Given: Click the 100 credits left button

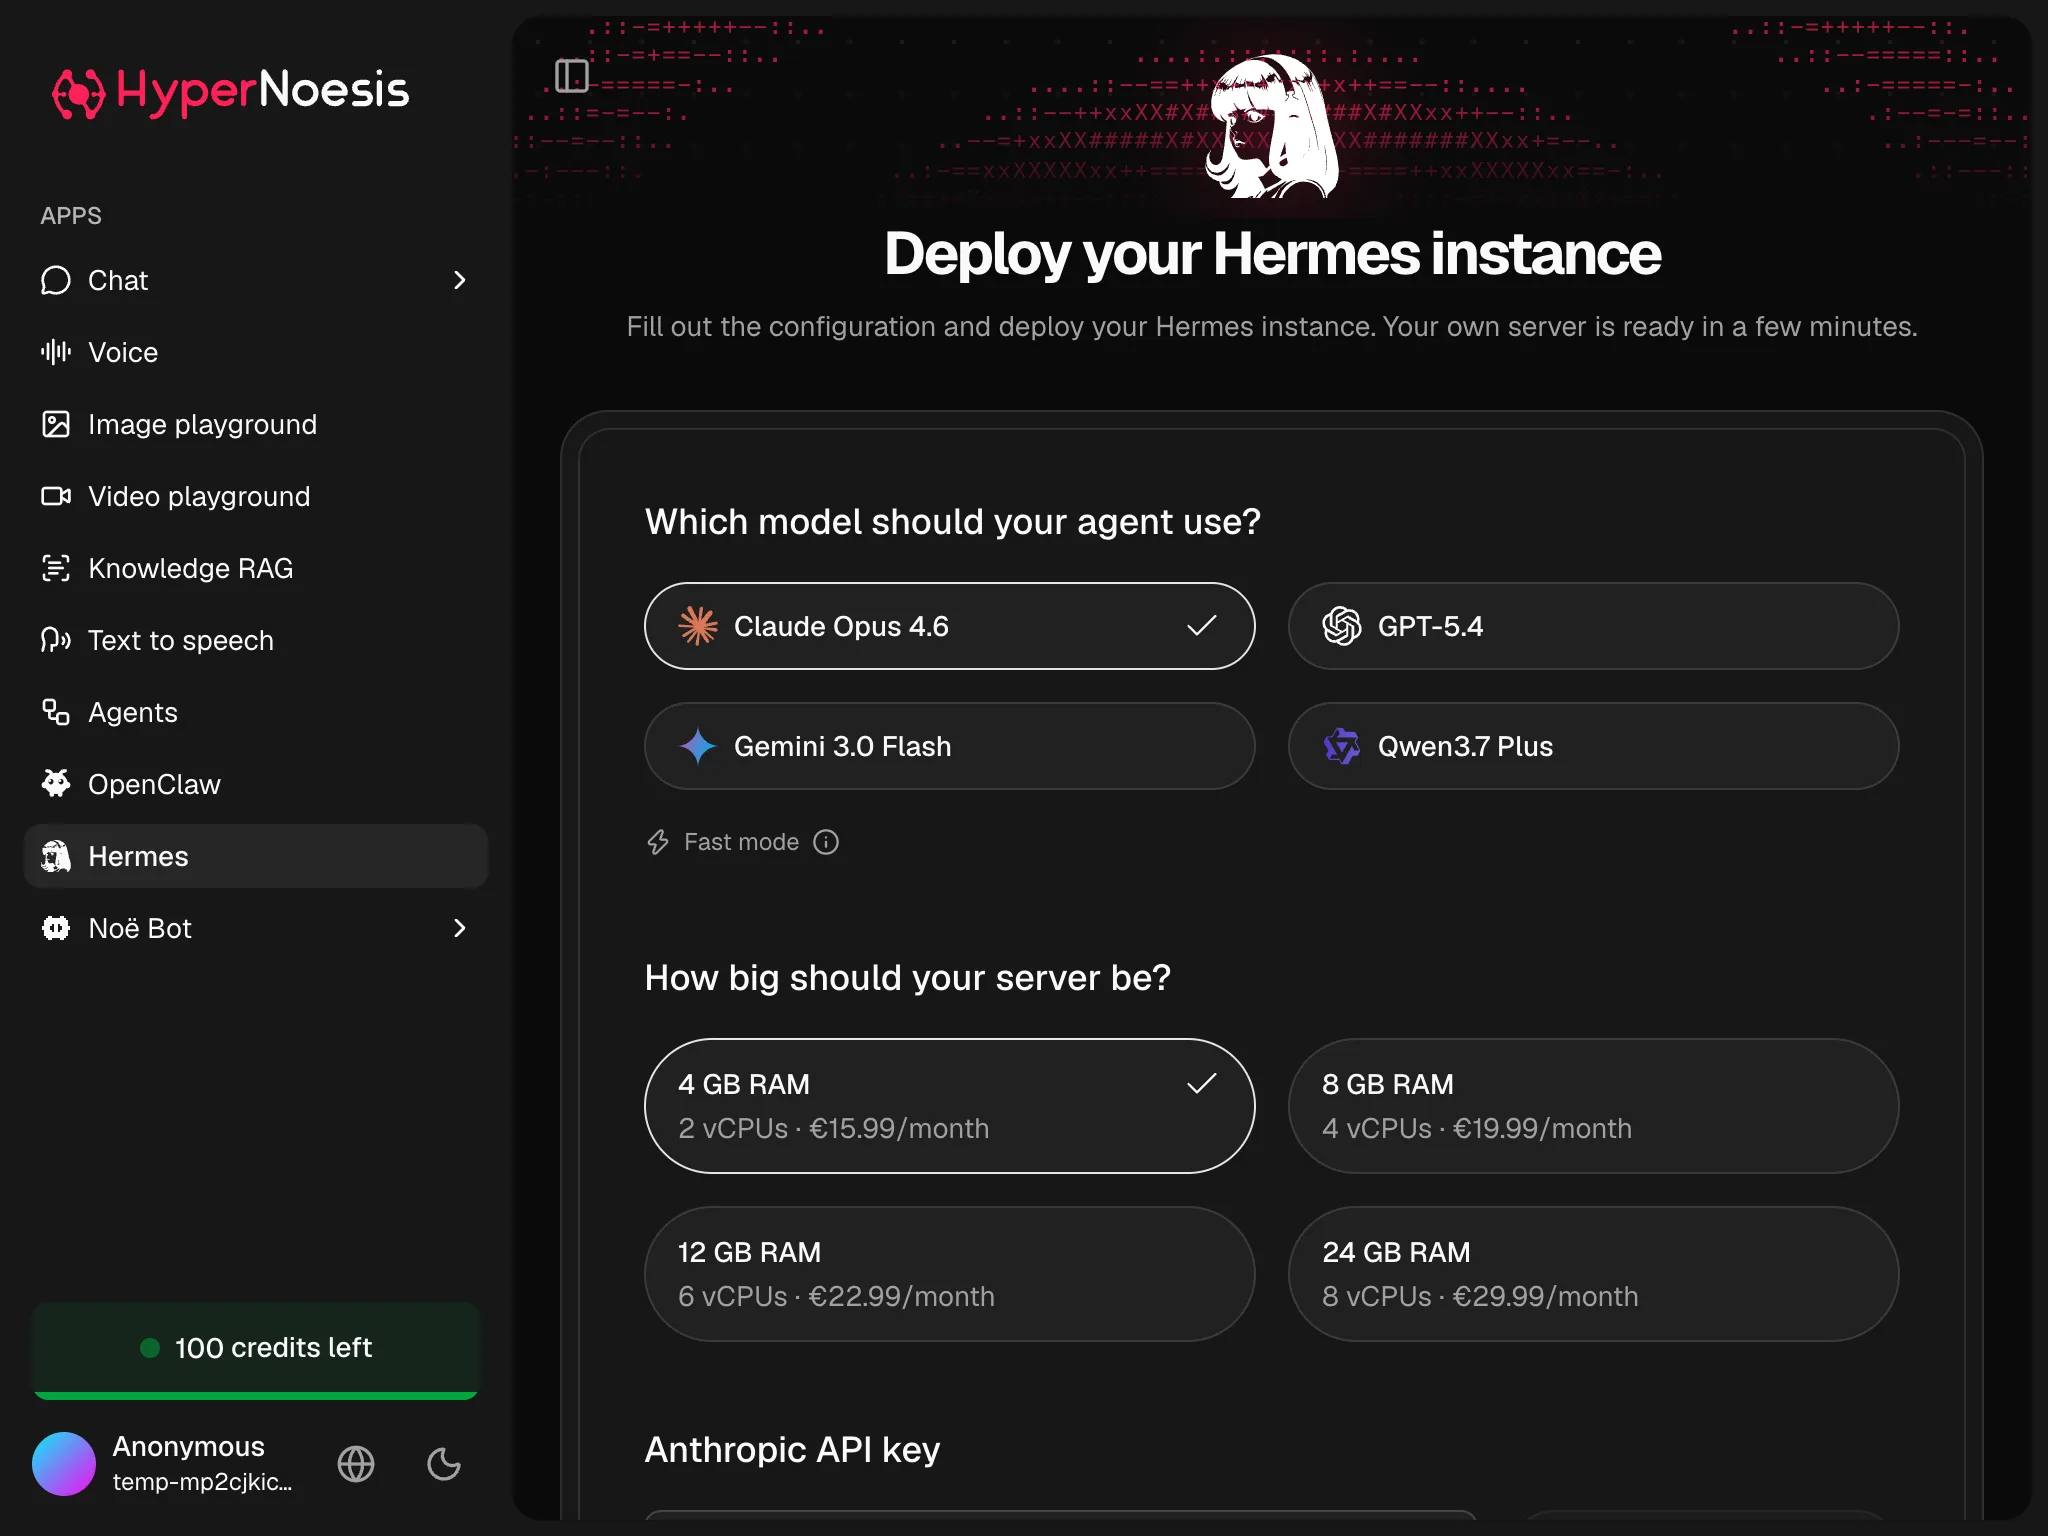Looking at the screenshot, I should click(x=256, y=1350).
